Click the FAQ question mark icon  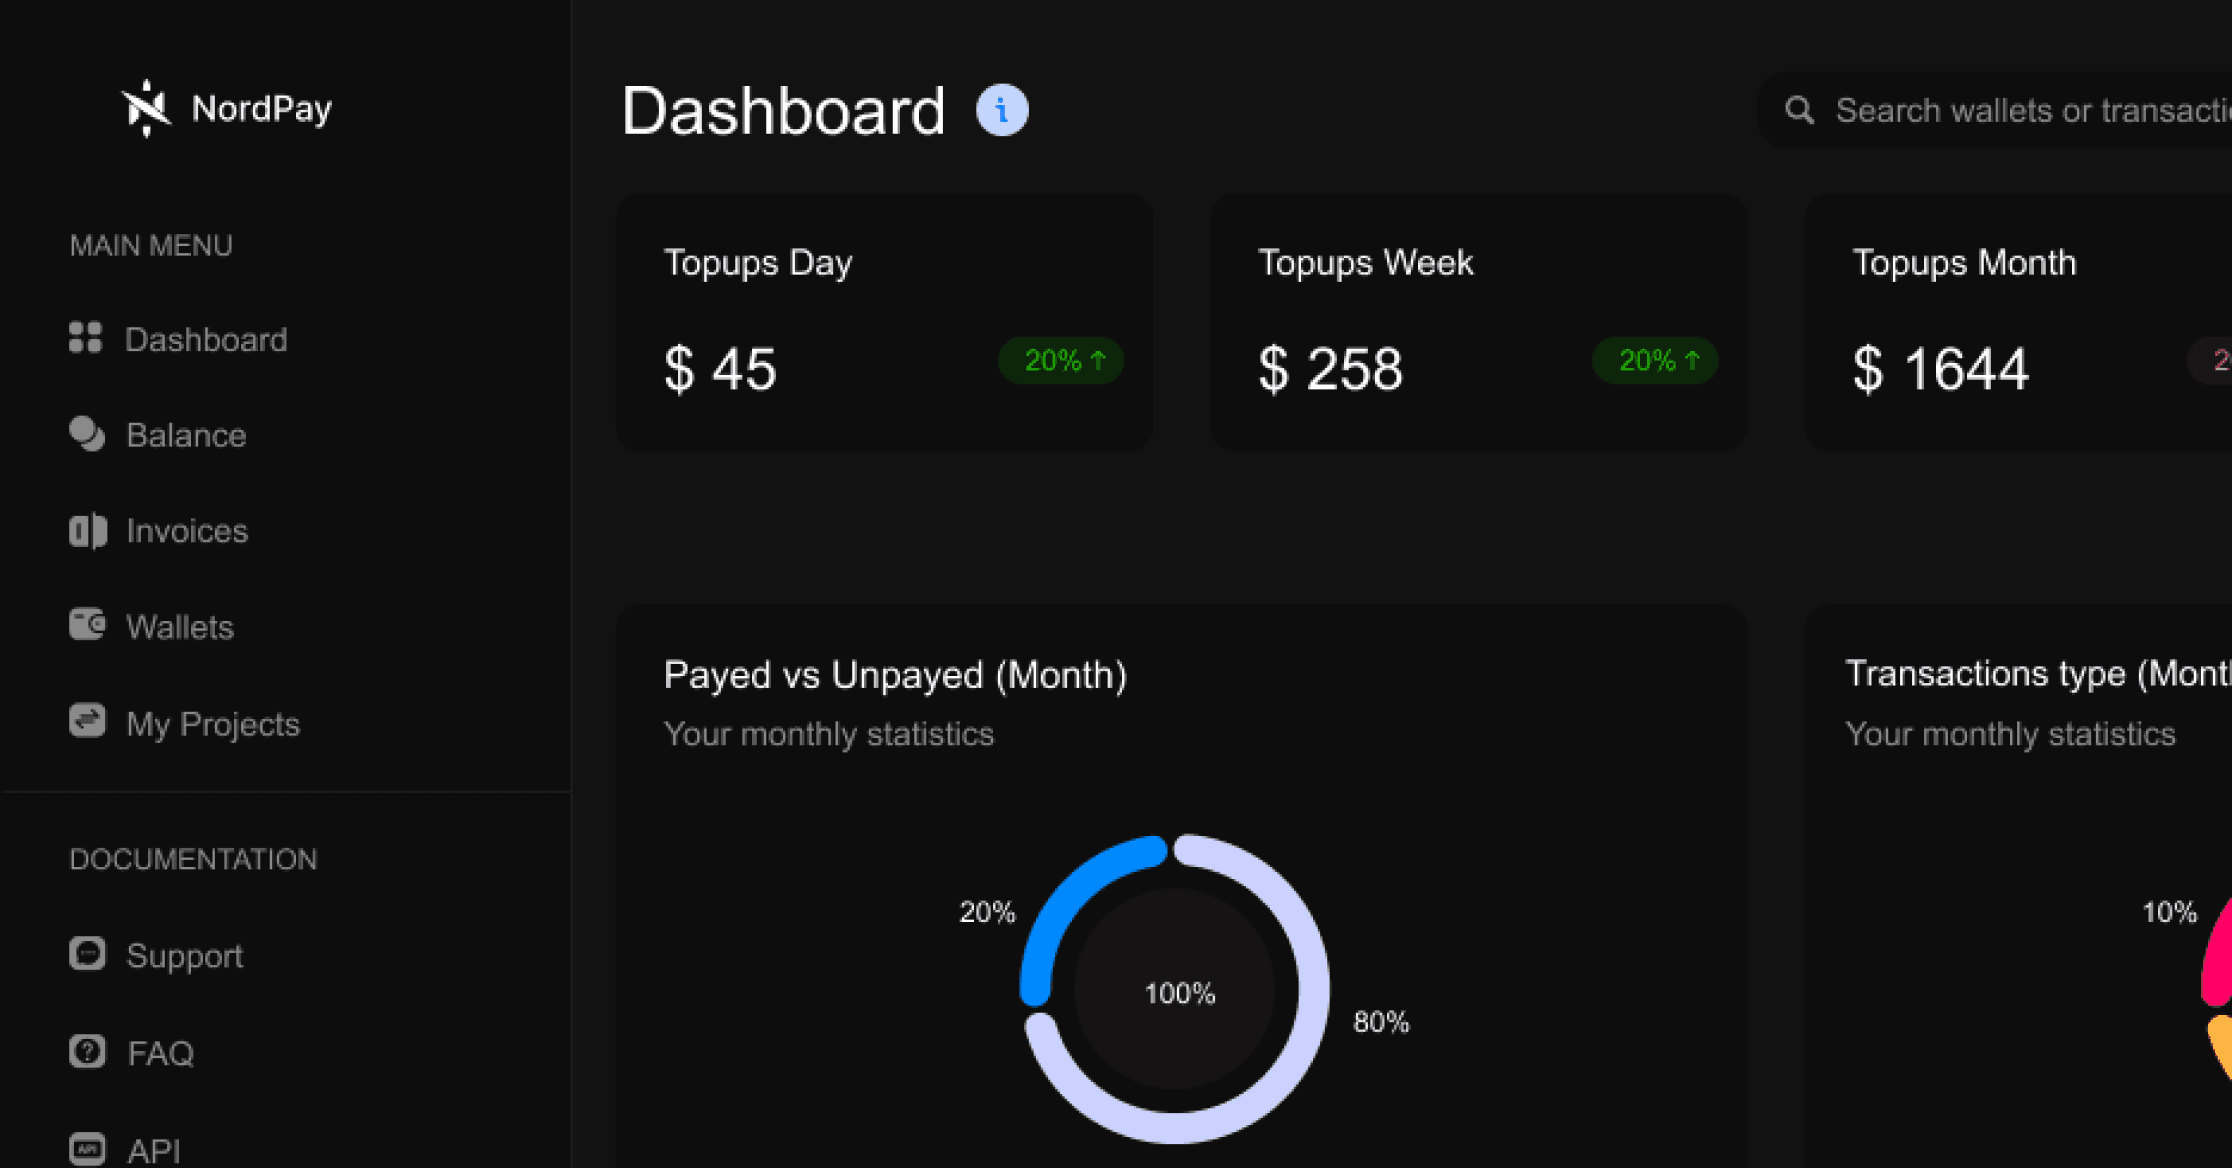tap(87, 1051)
